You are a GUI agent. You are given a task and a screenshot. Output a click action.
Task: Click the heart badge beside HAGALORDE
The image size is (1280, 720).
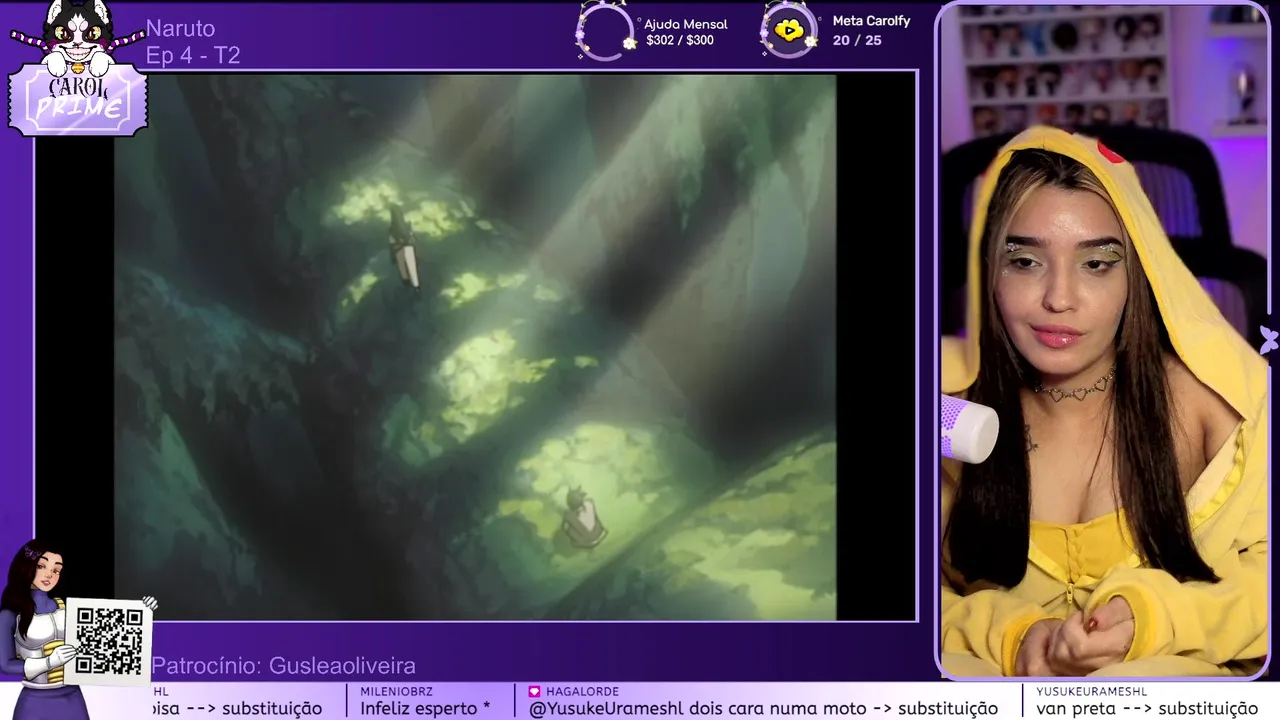point(534,691)
